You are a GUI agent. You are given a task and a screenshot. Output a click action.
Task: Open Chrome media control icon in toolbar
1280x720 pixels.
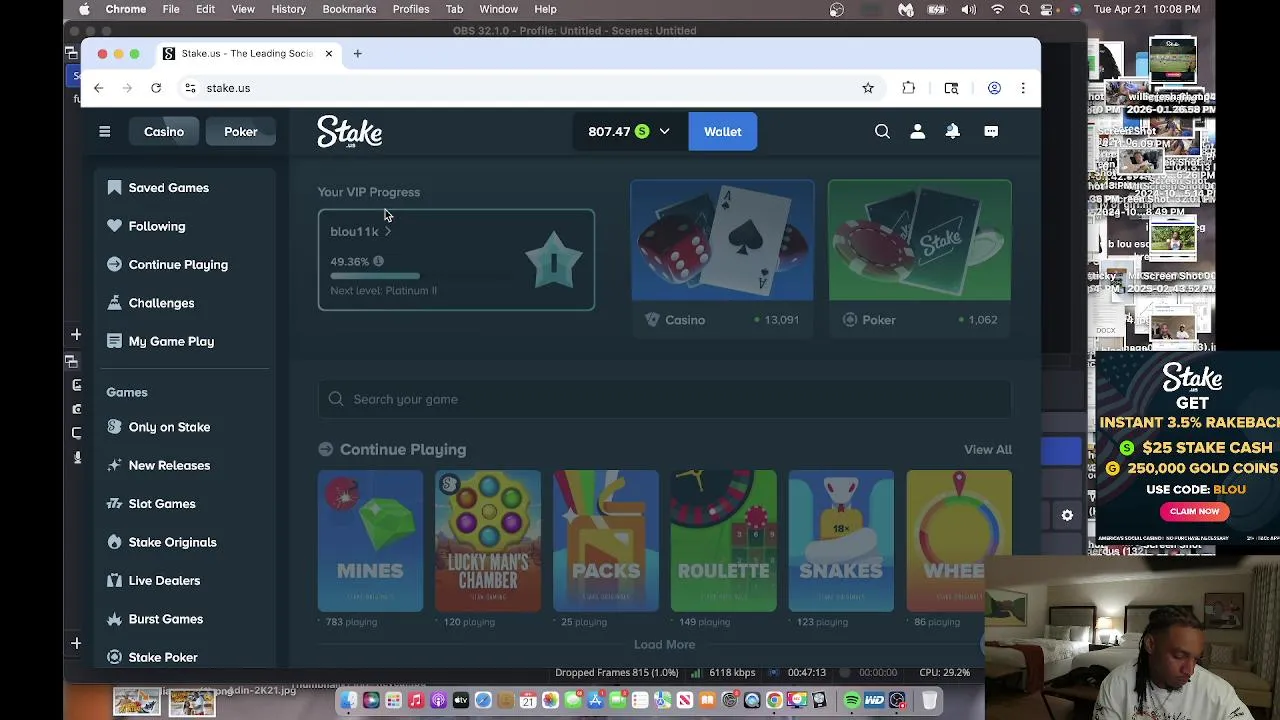951,88
